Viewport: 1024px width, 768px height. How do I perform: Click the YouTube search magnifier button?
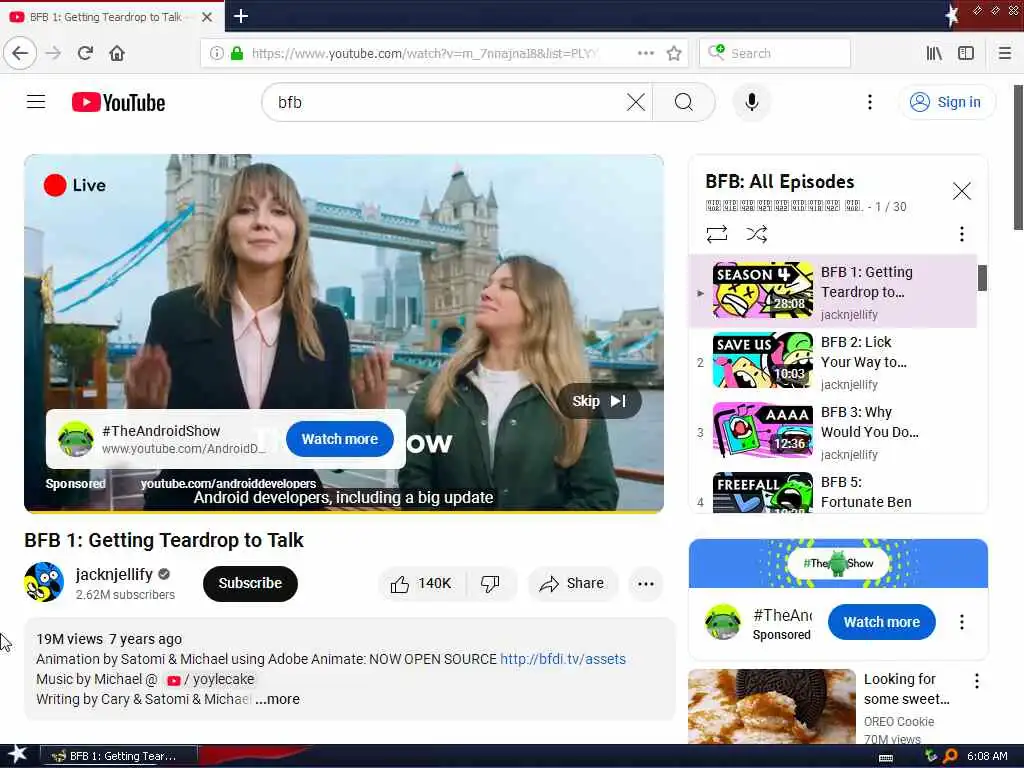point(684,102)
